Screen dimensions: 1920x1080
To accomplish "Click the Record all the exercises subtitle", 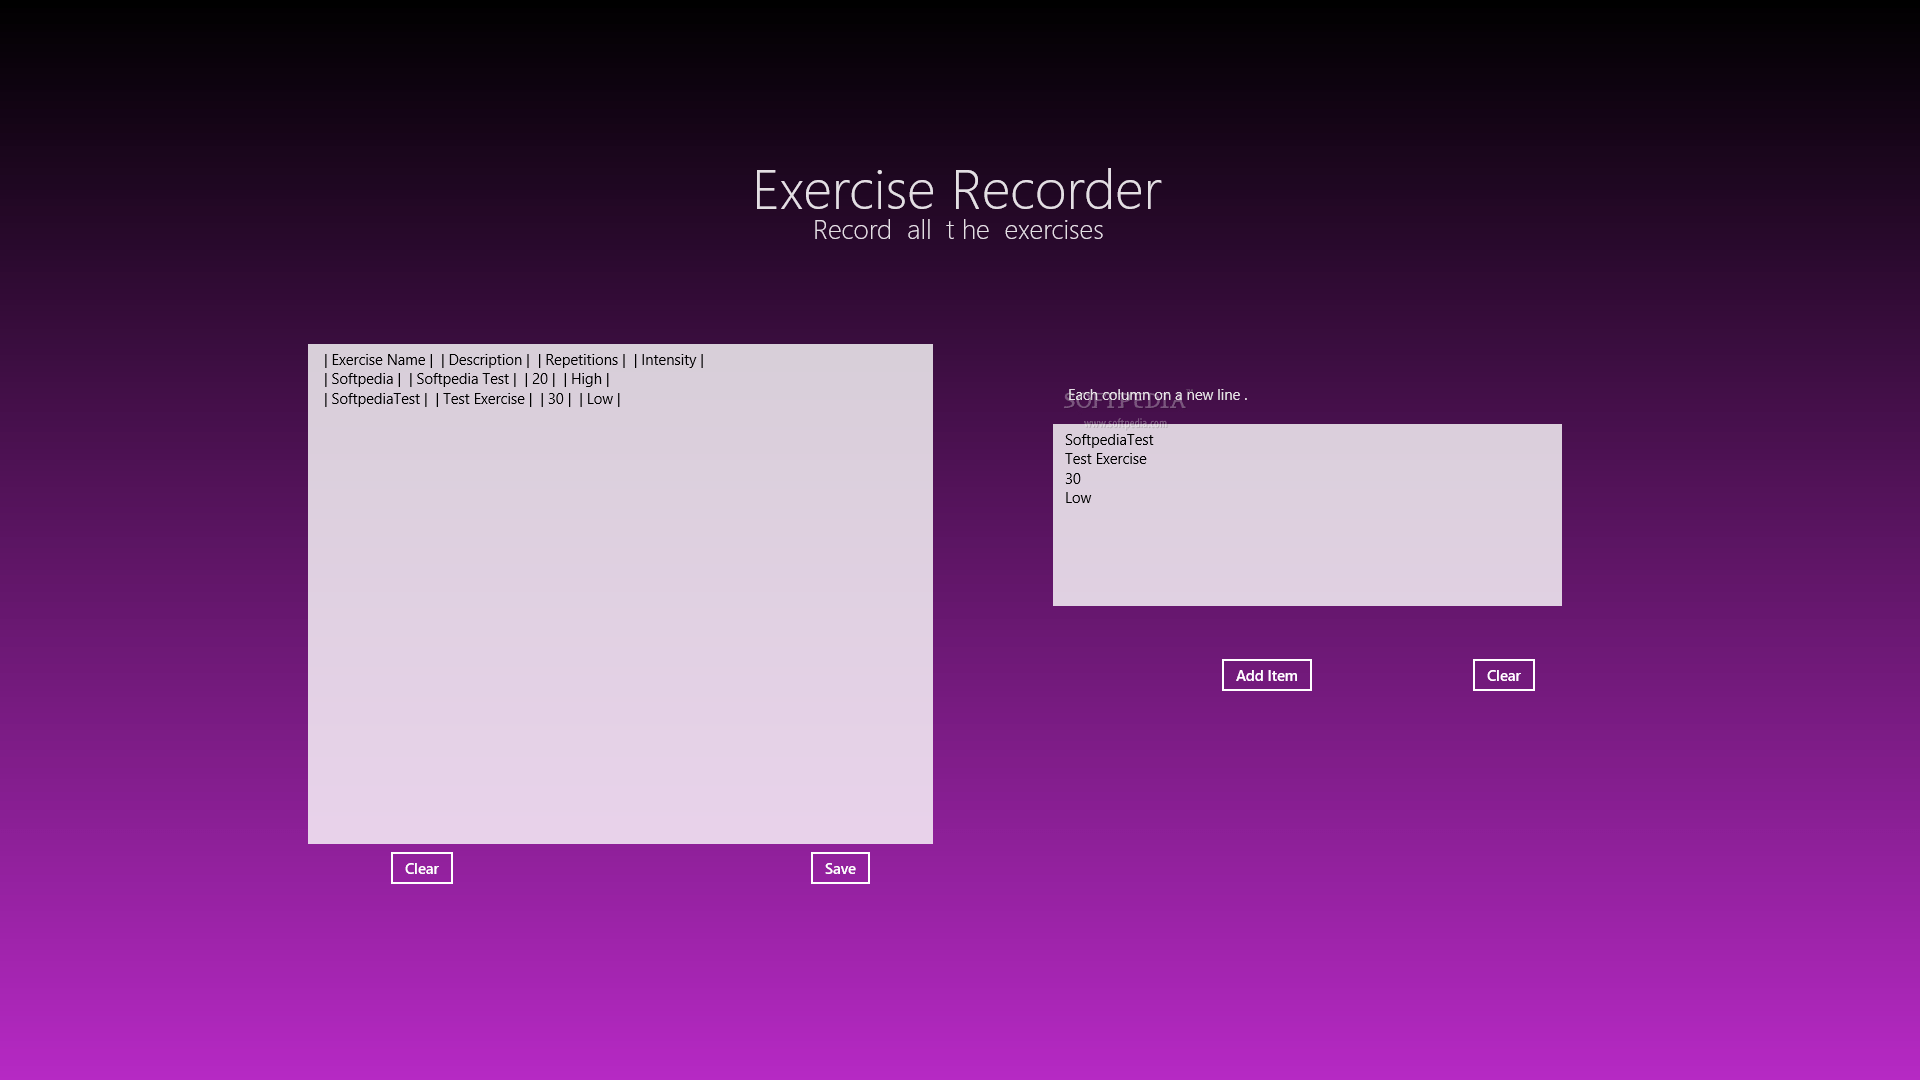I will pyautogui.click(x=957, y=229).
